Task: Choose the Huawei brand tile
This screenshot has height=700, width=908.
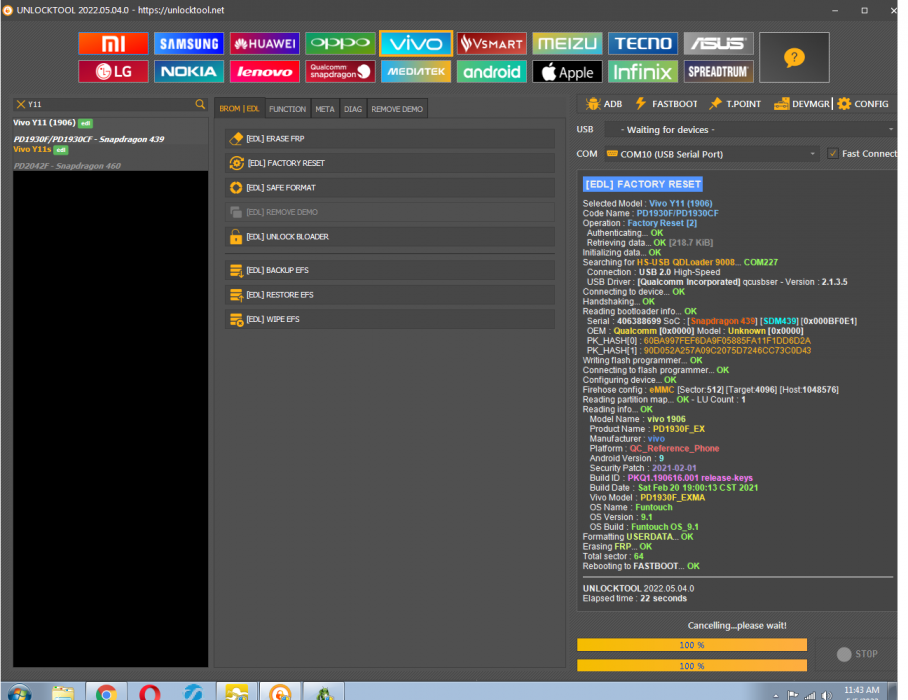Action: click(x=265, y=43)
